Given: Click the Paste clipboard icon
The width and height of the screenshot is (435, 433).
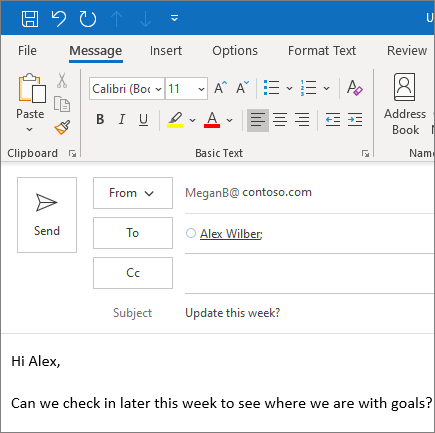Looking at the screenshot, I should [x=32, y=88].
